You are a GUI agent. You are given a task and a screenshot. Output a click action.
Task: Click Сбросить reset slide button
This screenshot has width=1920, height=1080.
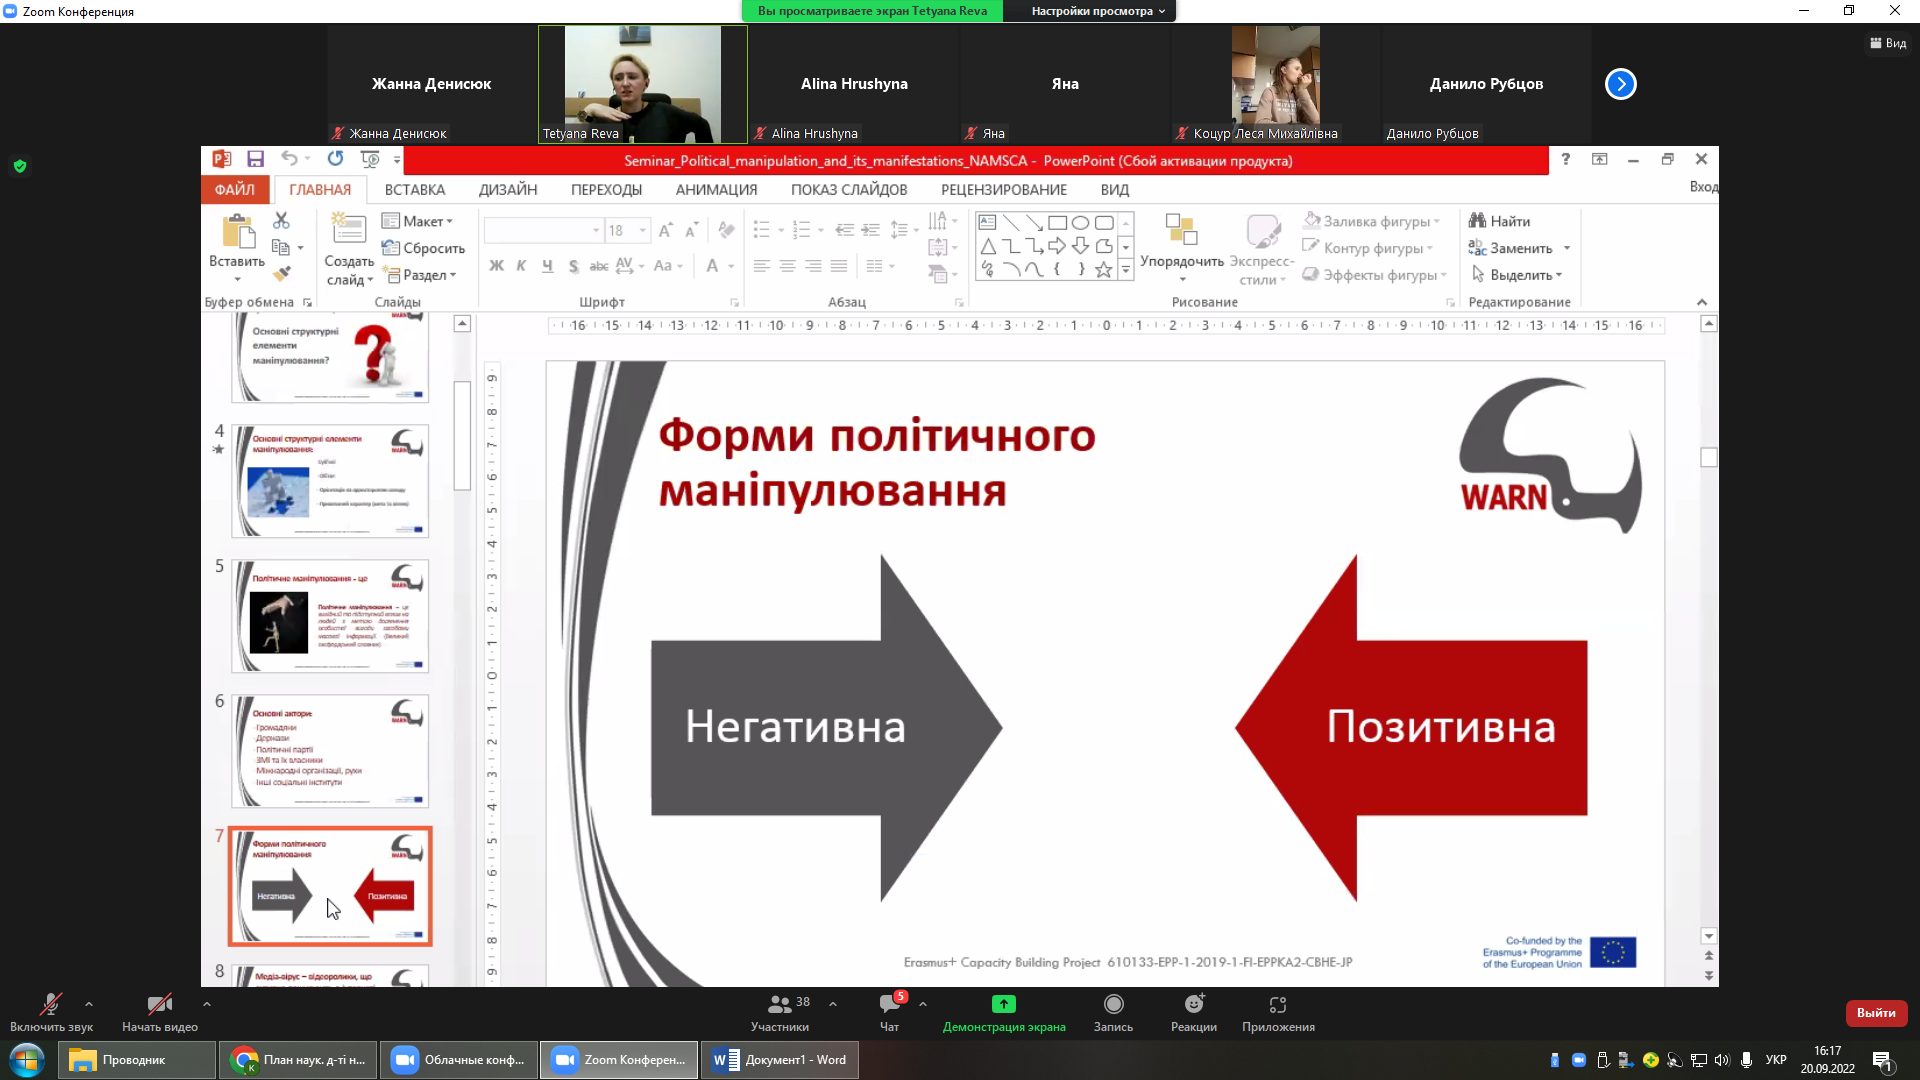coord(424,248)
